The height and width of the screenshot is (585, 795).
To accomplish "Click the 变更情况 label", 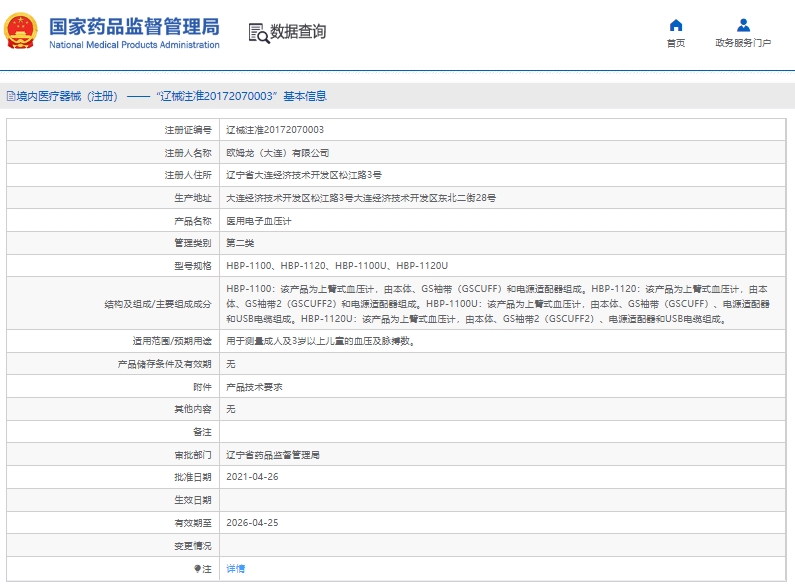I will [193, 546].
